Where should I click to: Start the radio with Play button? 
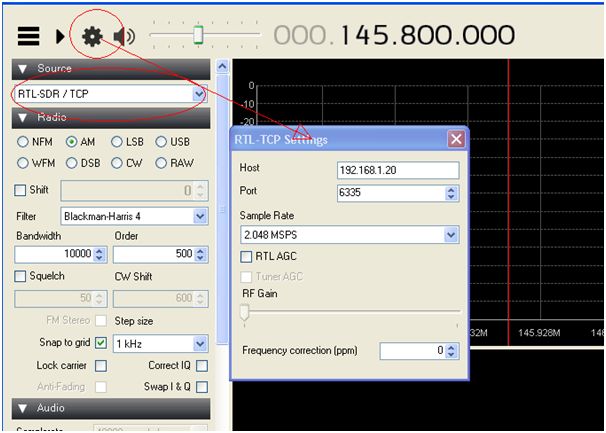coord(60,36)
